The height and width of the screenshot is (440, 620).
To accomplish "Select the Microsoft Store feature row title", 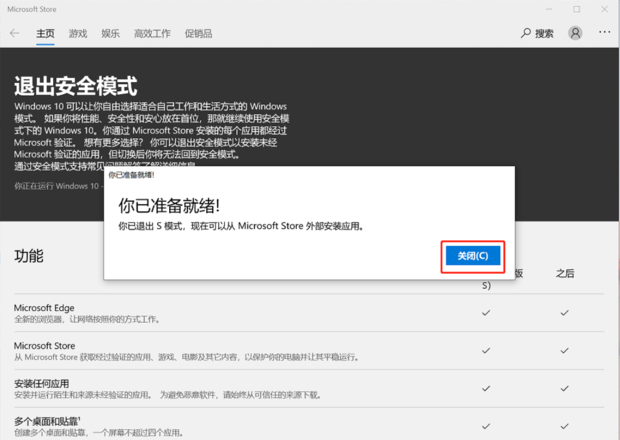I will coord(44,346).
